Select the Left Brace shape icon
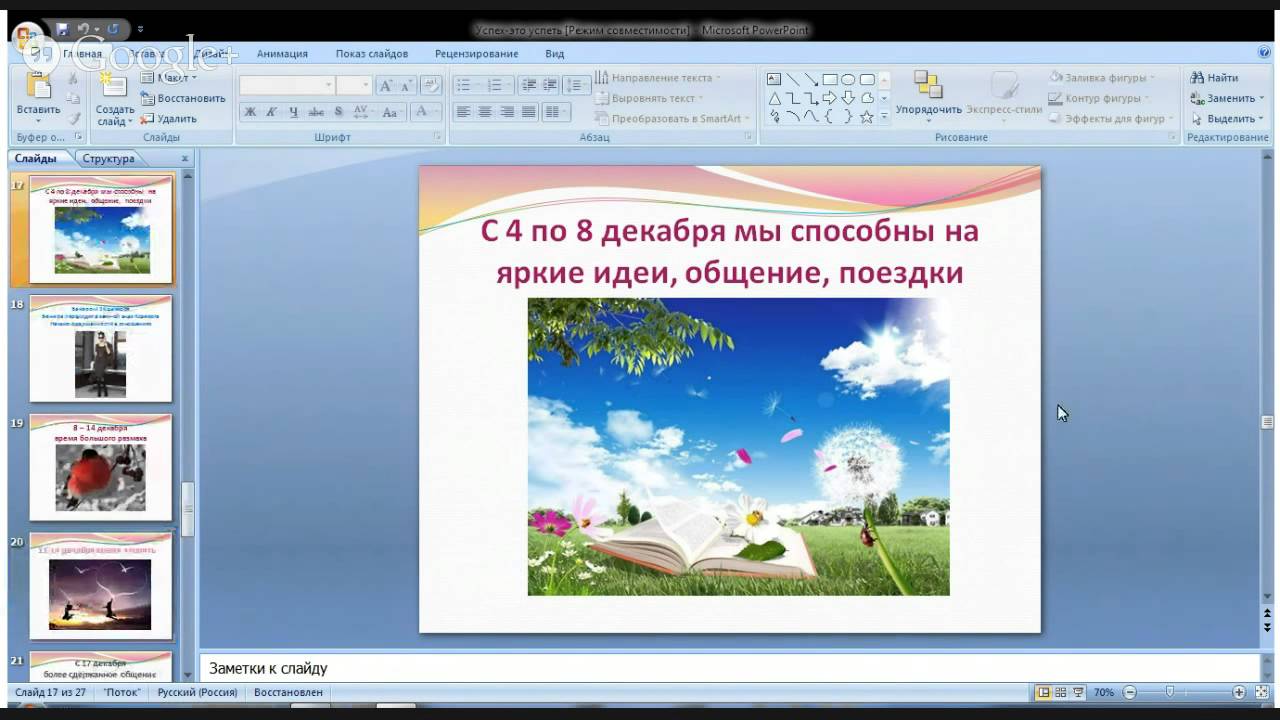 [x=830, y=117]
